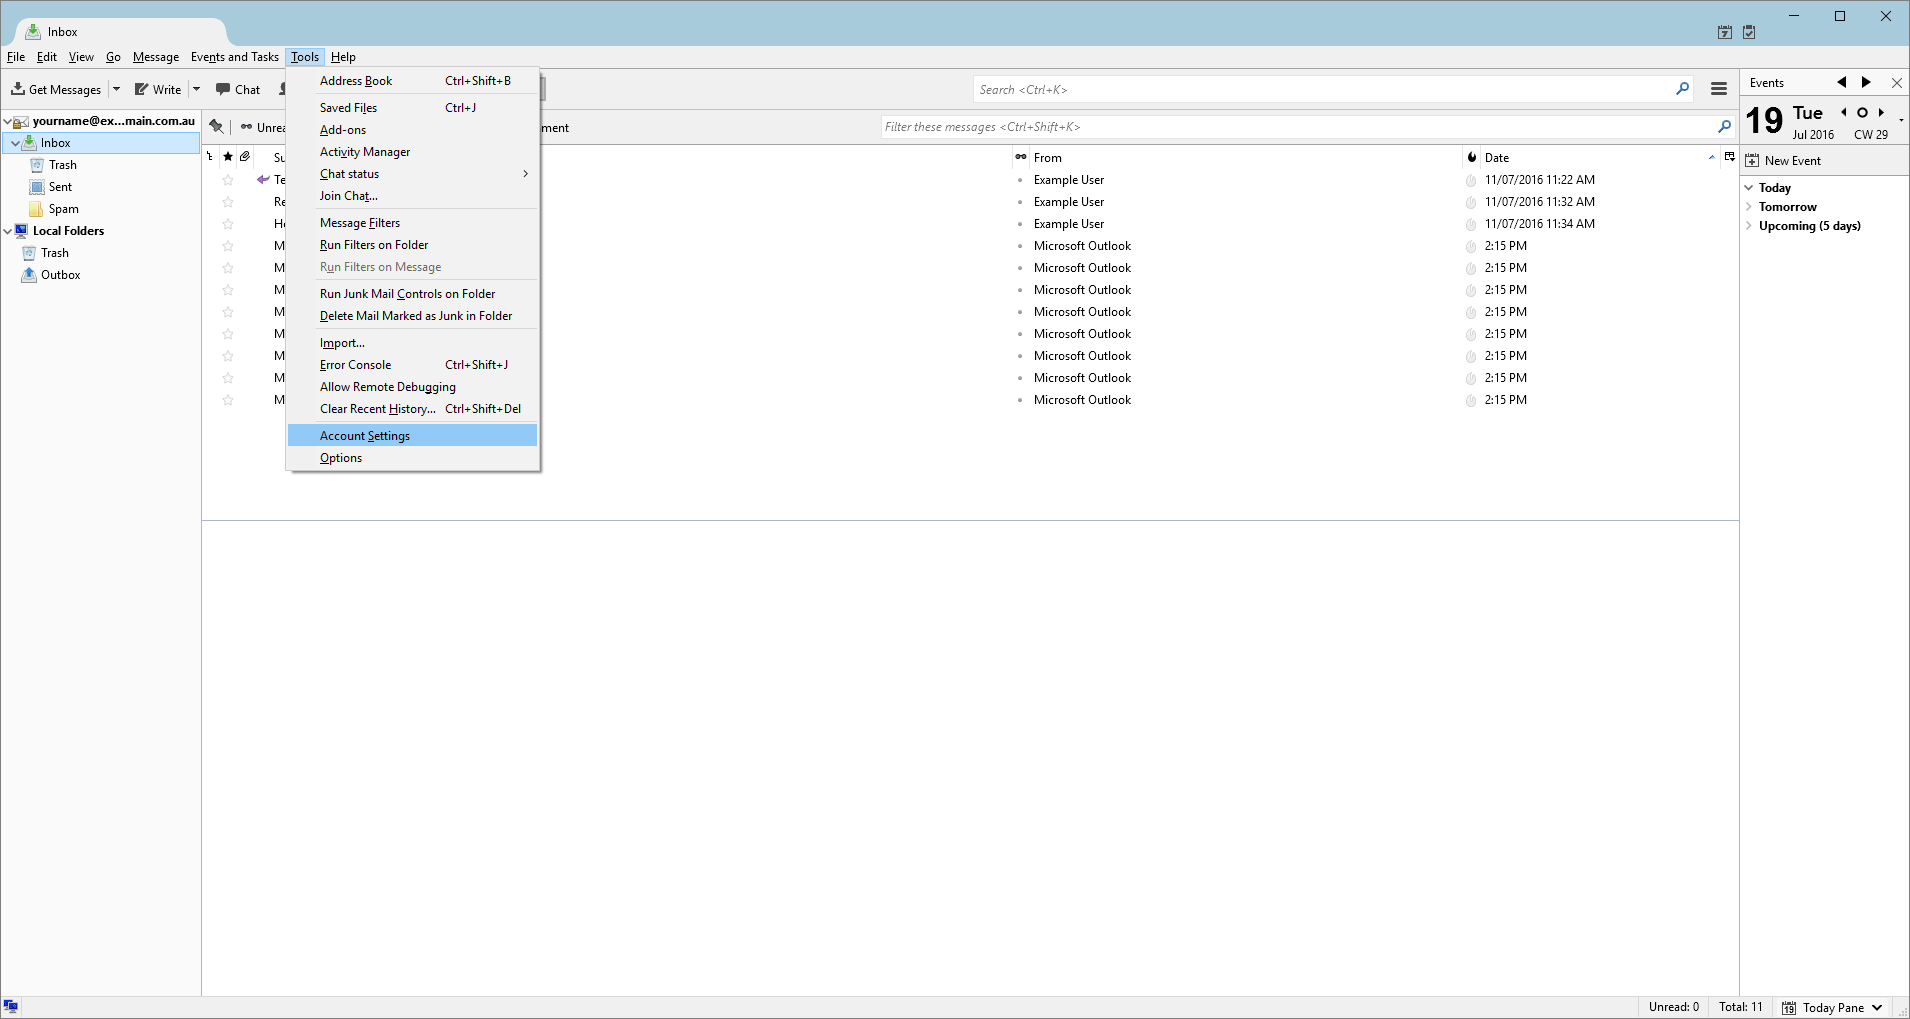Expand the Tomorrow events section

[1749, 207]
